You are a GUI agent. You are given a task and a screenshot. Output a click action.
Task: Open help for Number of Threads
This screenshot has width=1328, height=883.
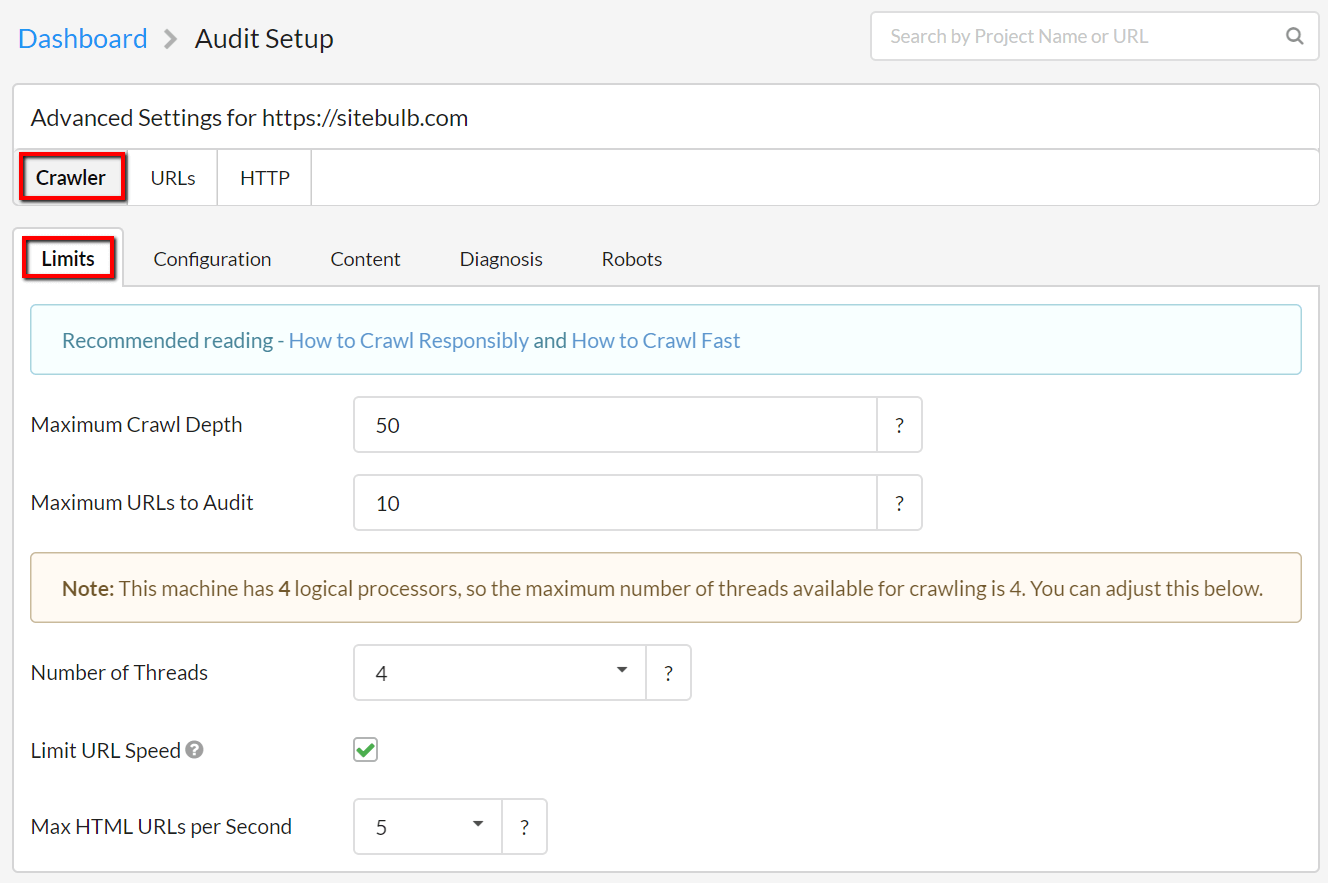coord(668,673)
